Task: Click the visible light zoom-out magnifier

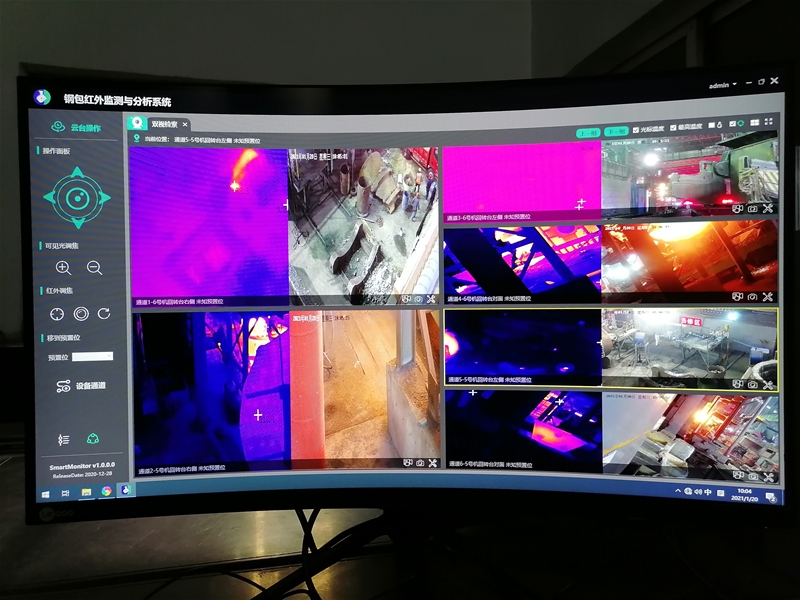Action: click(x=94, y=267)
